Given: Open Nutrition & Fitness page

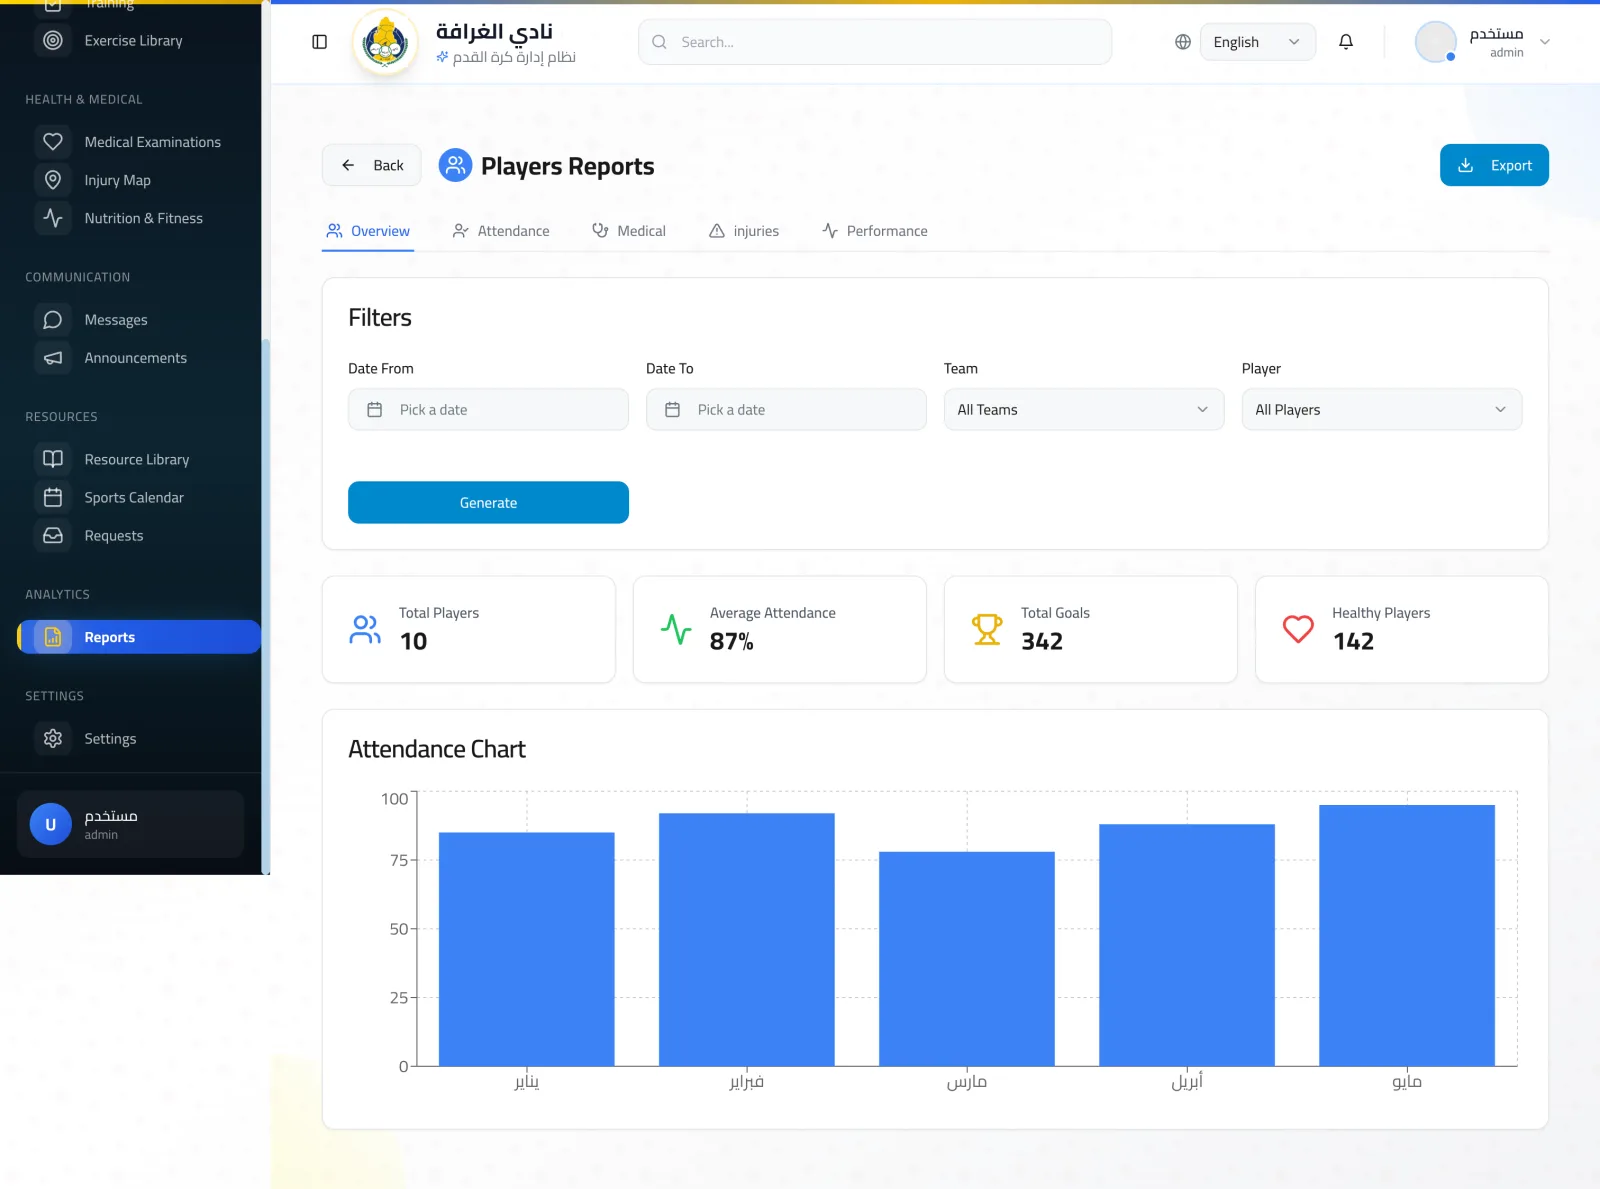Looking at the screenshot, I should click(x=143, y=218).
